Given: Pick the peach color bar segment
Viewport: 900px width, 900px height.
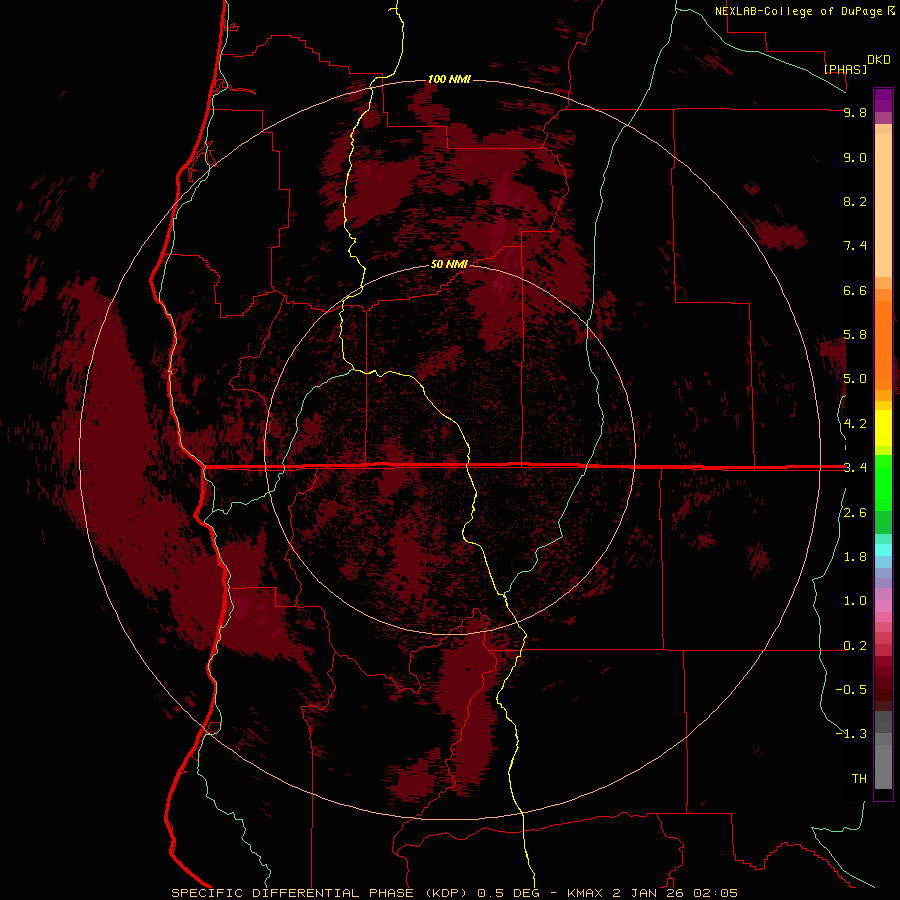Looking at the screenshot, I should coord(883,205).
